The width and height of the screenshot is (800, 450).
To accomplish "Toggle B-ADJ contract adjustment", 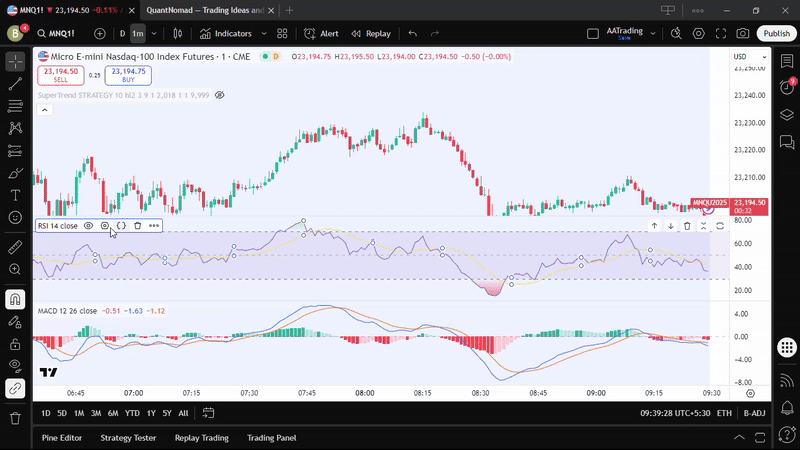I will click(754, 413).
